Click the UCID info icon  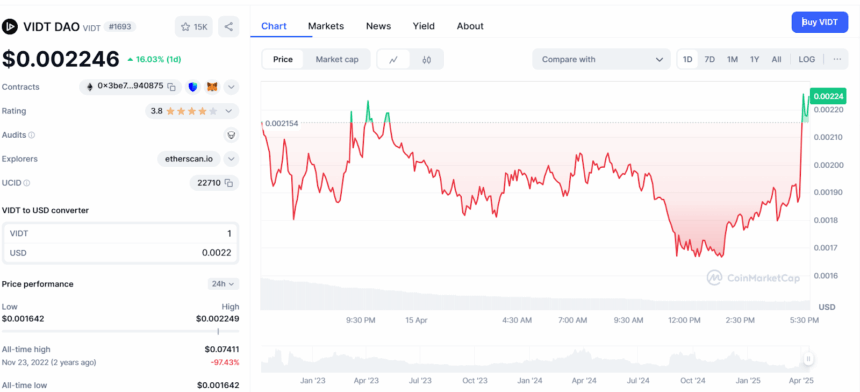[27, 183]
